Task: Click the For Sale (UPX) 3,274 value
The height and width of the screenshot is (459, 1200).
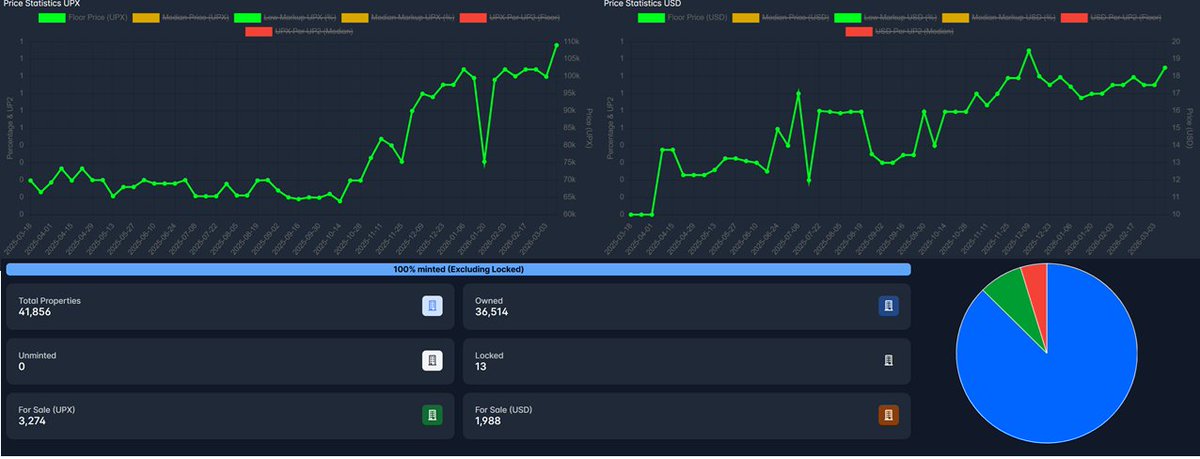Action: click(x=32, y=421)
